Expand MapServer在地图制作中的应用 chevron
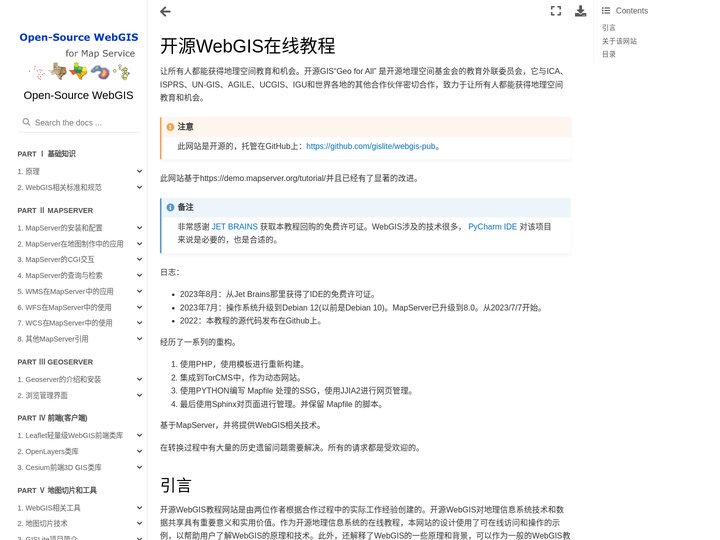This screenshot has width=720, height=540. (x=139, y=244)
